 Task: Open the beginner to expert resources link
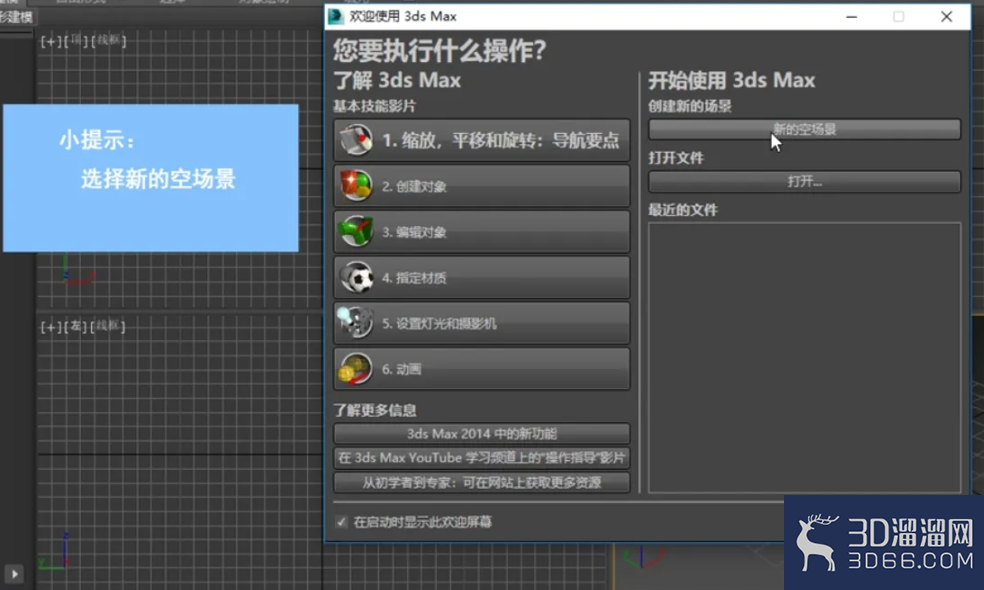coord(481,483)
